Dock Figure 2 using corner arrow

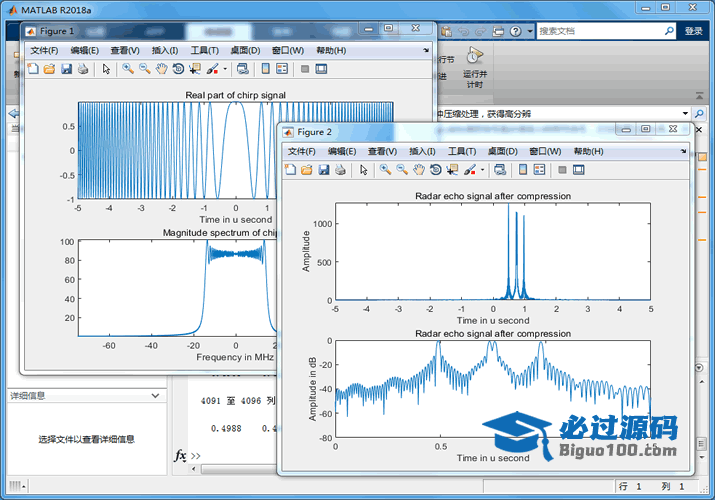click(x=683, y=151)
